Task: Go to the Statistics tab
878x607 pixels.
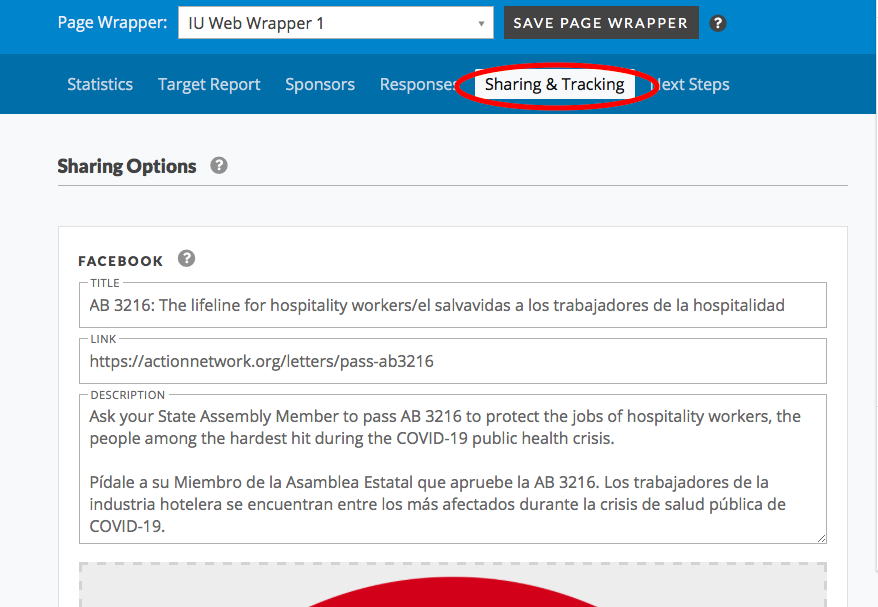Action: click(x=100, y=85)
